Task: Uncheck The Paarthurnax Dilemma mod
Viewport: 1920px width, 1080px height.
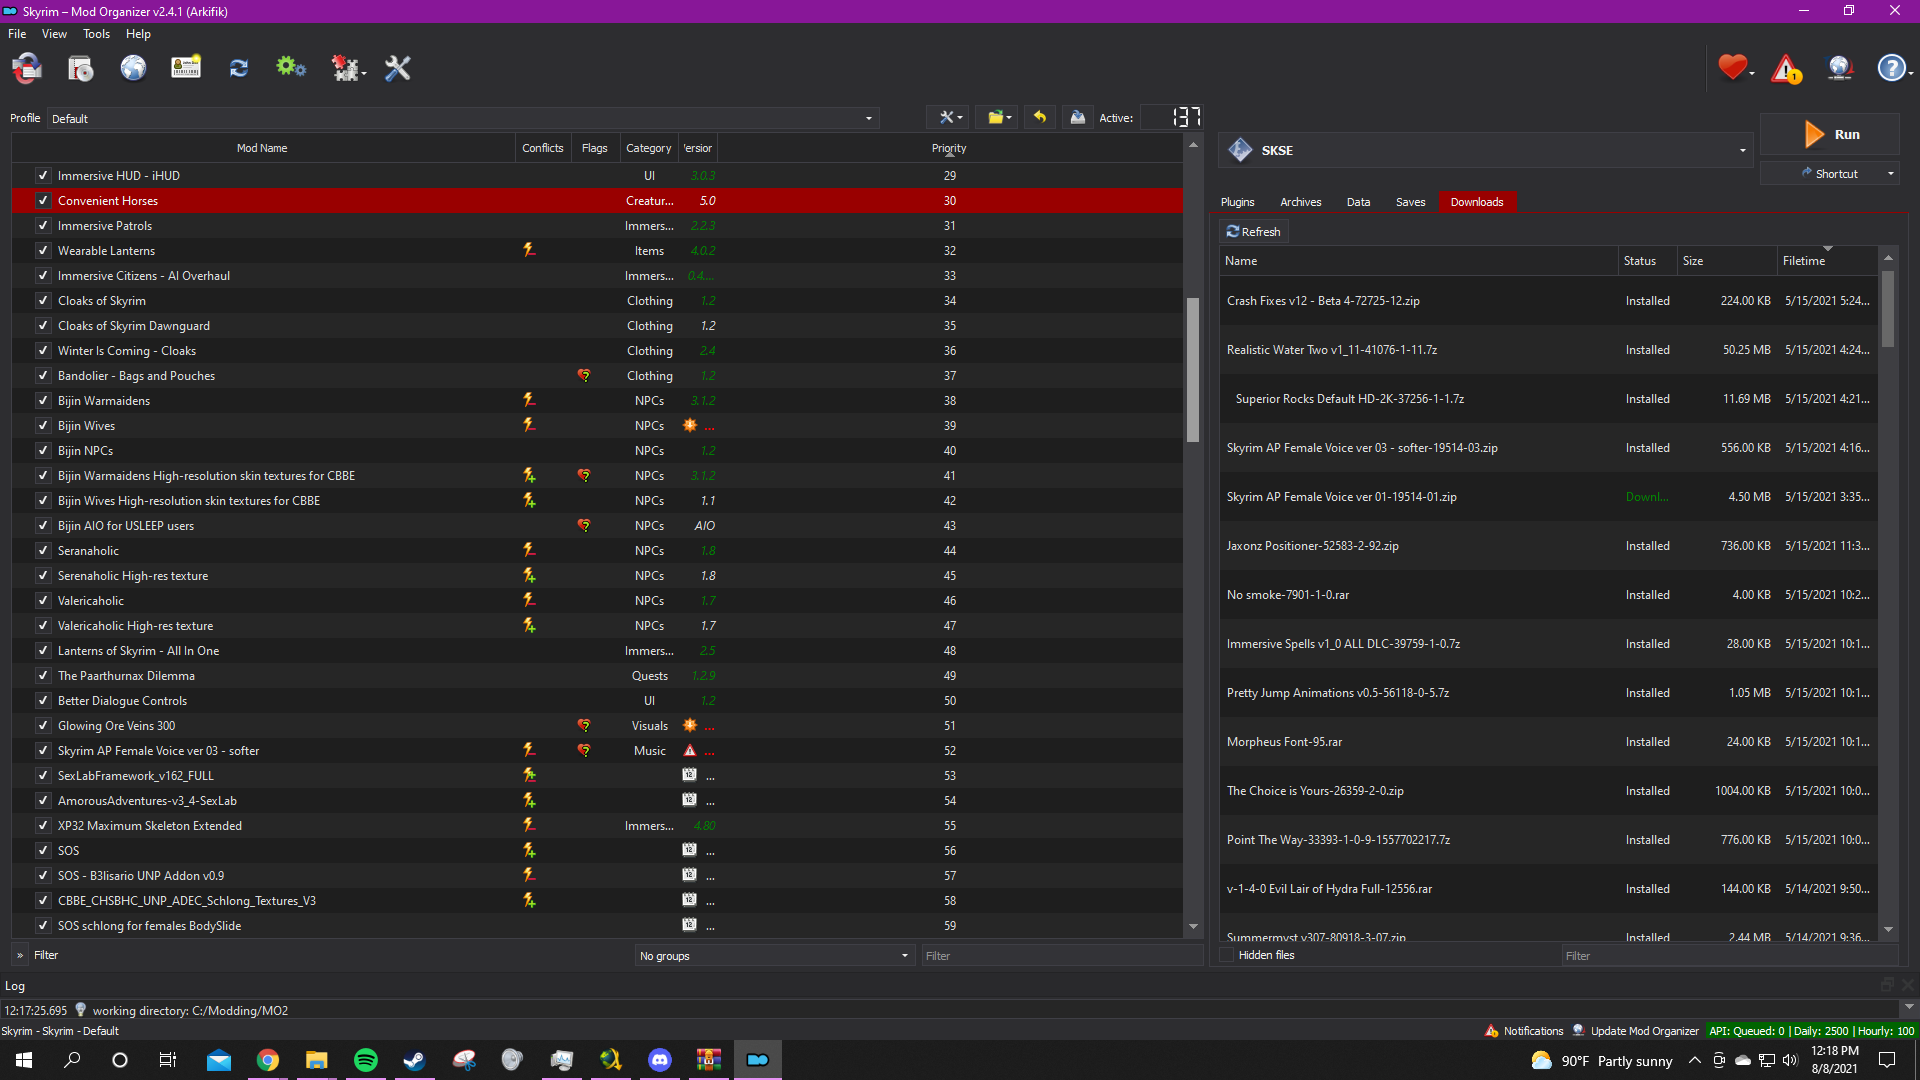Action: [43, 675]
